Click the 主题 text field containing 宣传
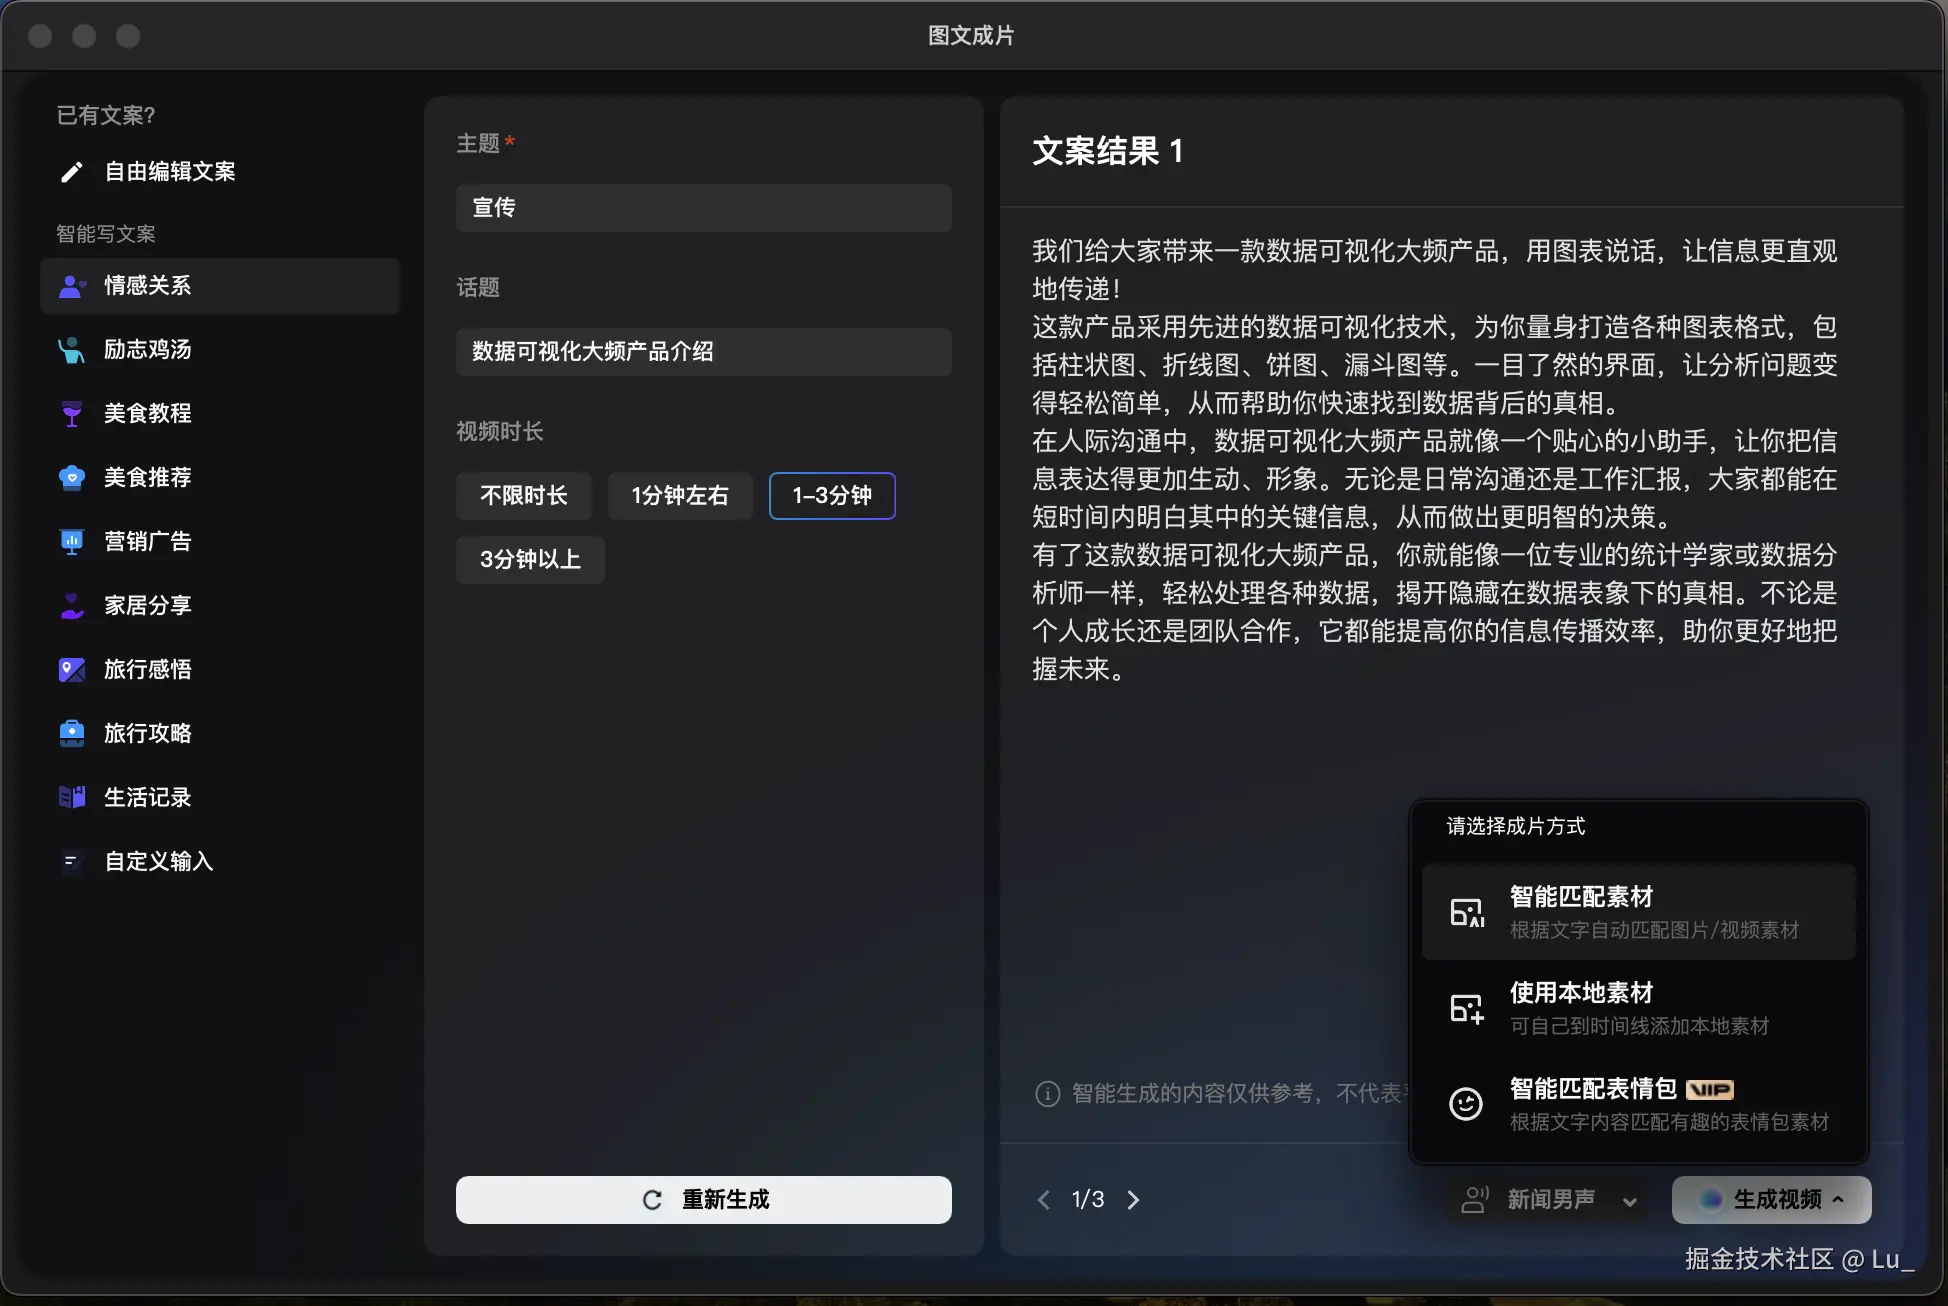Viewport: 1948px width, 1306px height. point(704,208)
